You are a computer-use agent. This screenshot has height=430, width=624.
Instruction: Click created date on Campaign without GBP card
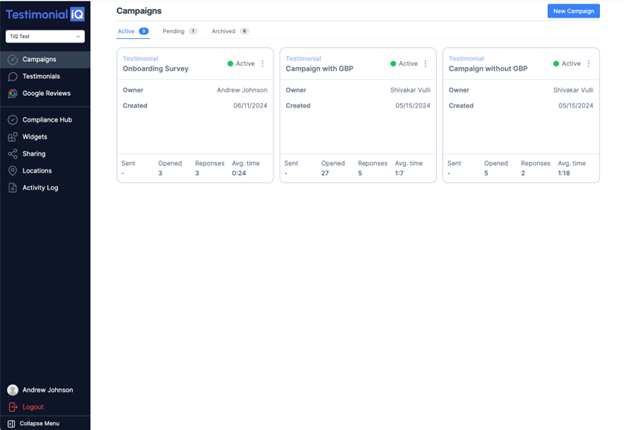pyautogui.click(x=576, y=106)
